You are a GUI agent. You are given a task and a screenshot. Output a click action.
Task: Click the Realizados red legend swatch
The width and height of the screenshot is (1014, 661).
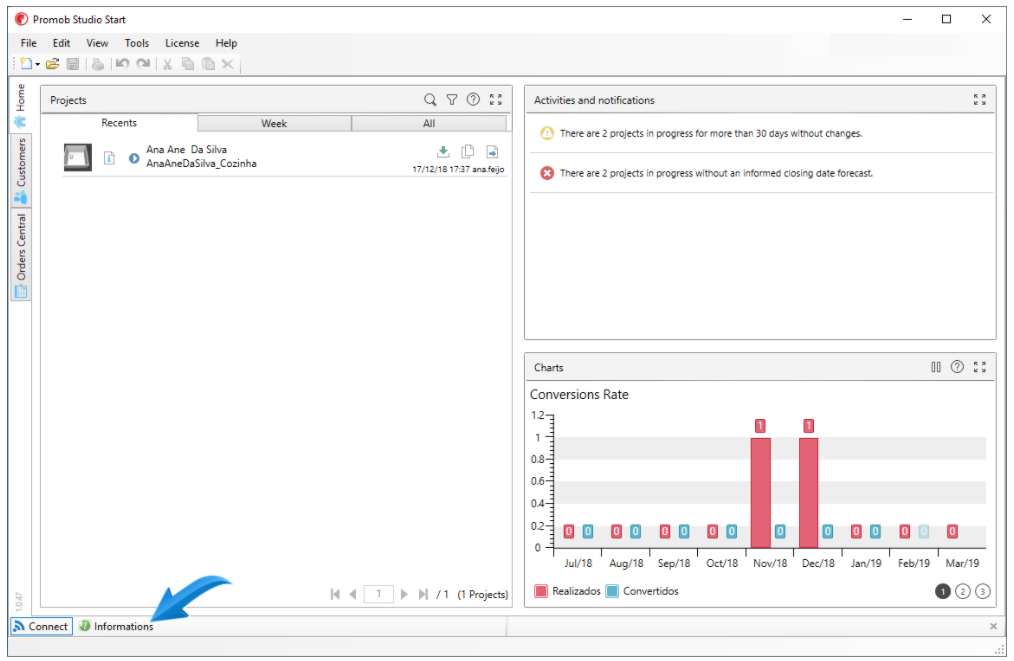point(541,591)
